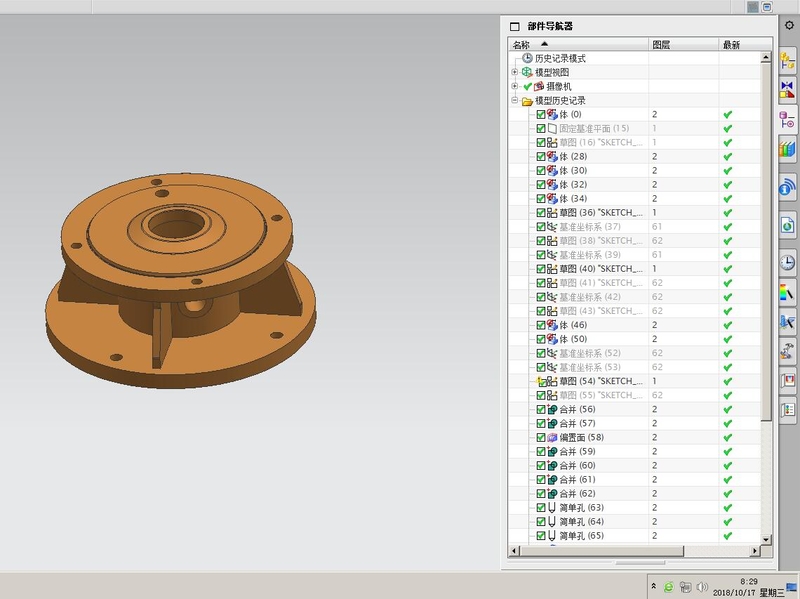Viewport: 800px width, 599px height.
Task: Click the vertical scrollbar of feature tree
Action: tap(766, 242)
